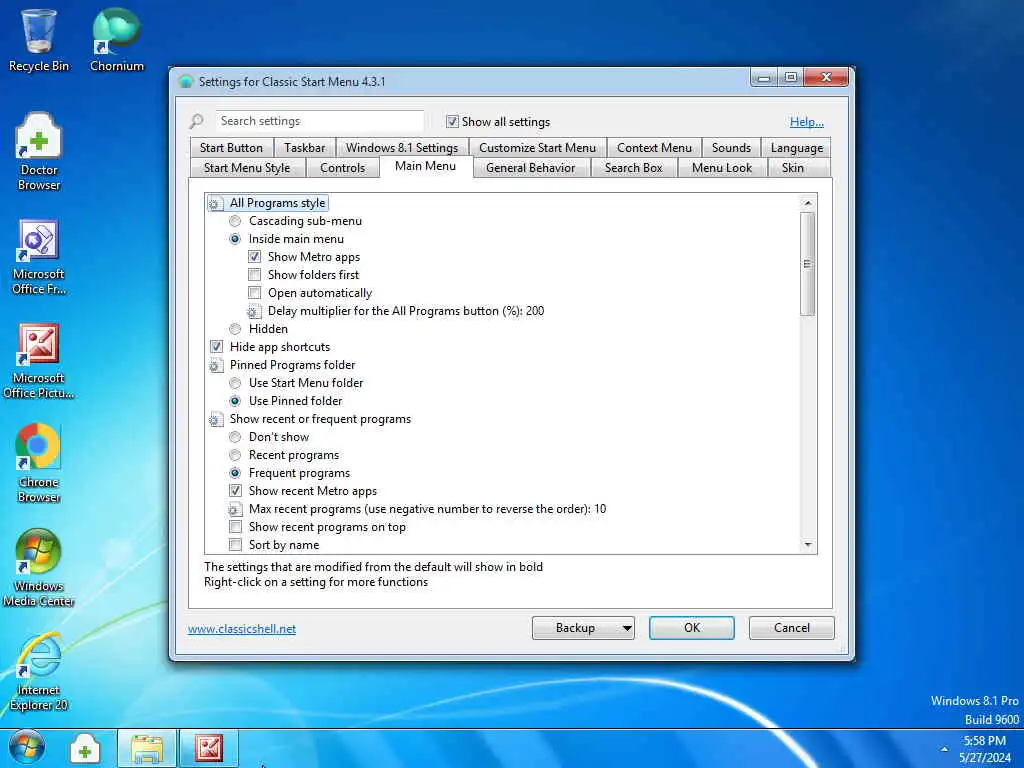Image resolution: width=1024 pixels, height=768 pixels.
Task: Enable Open automatically checkbox
Action: coord(254,293)
